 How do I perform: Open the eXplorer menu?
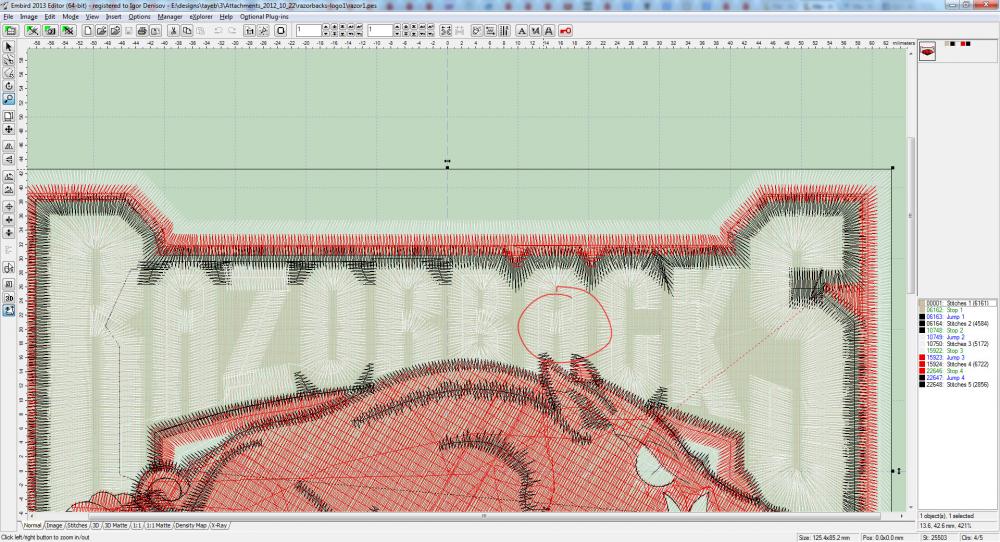click(x=201, y=17)
